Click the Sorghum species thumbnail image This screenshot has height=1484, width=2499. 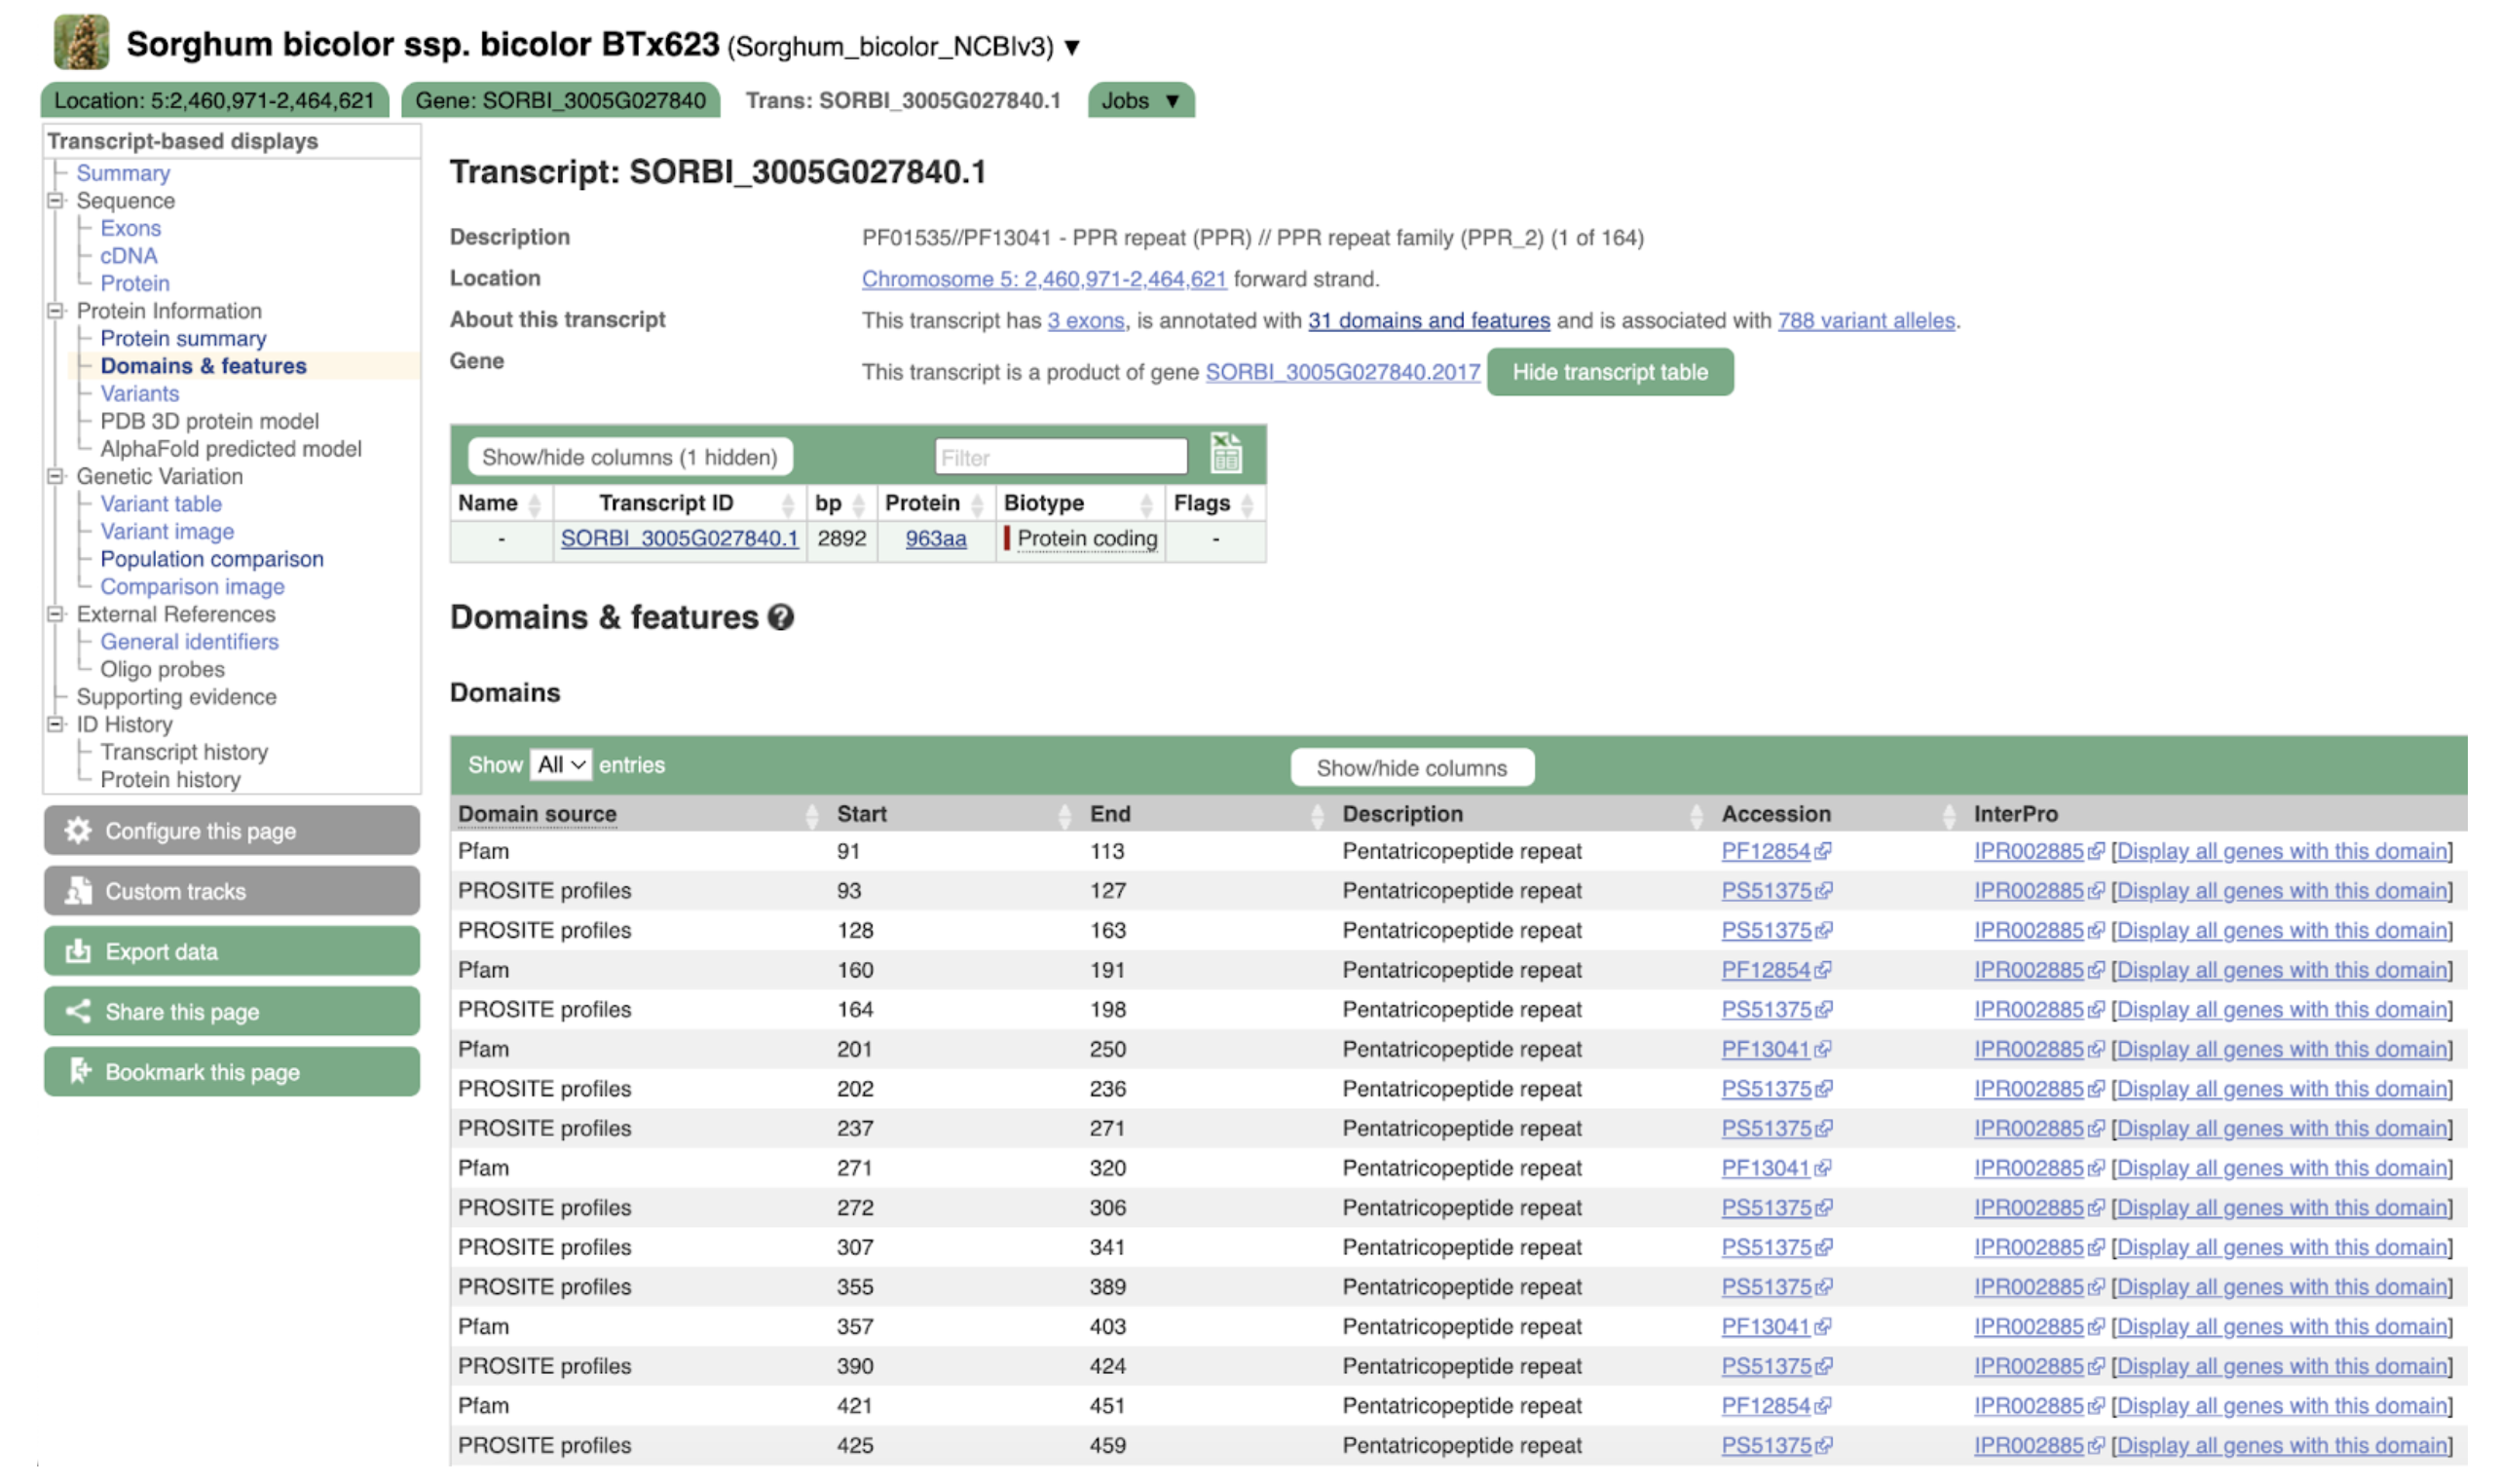pyautogui.click(x=81, y=42)
